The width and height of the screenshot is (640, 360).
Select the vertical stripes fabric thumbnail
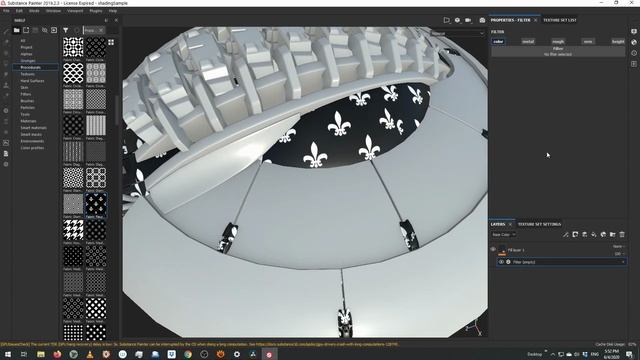coord(96,125)
